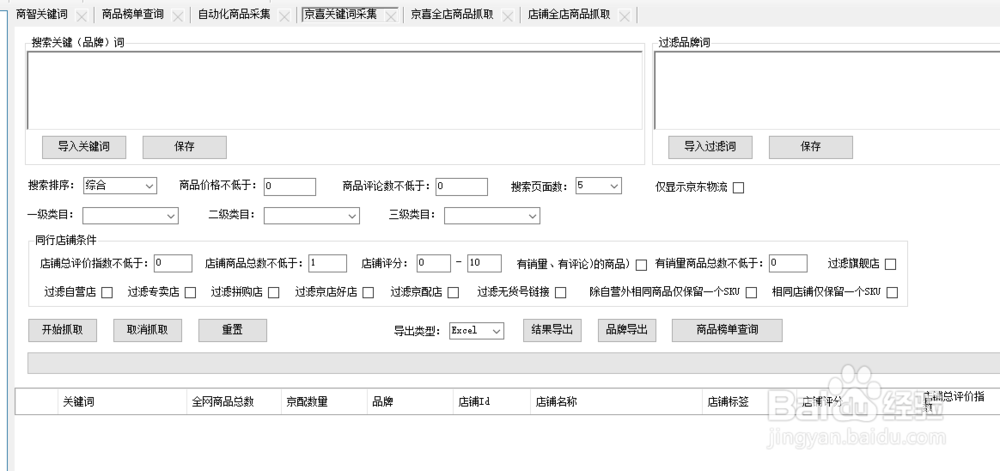
Task: Save the search keywords list
Action: click(x=184, y=147)
